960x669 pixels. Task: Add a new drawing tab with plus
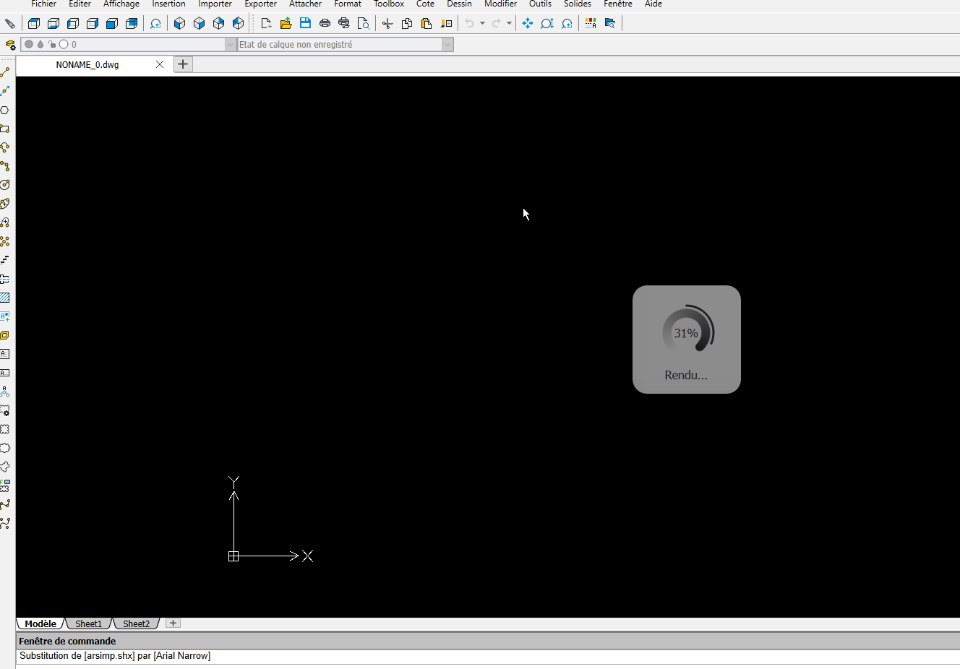coord(182,64)
